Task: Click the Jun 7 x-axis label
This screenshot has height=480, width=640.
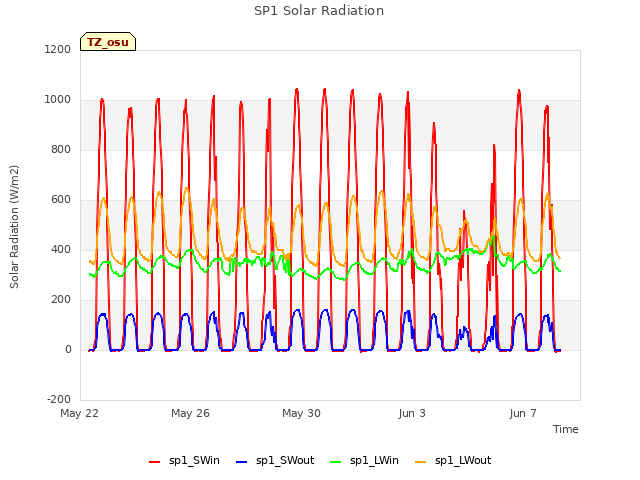Action: (x=523, y=413)
